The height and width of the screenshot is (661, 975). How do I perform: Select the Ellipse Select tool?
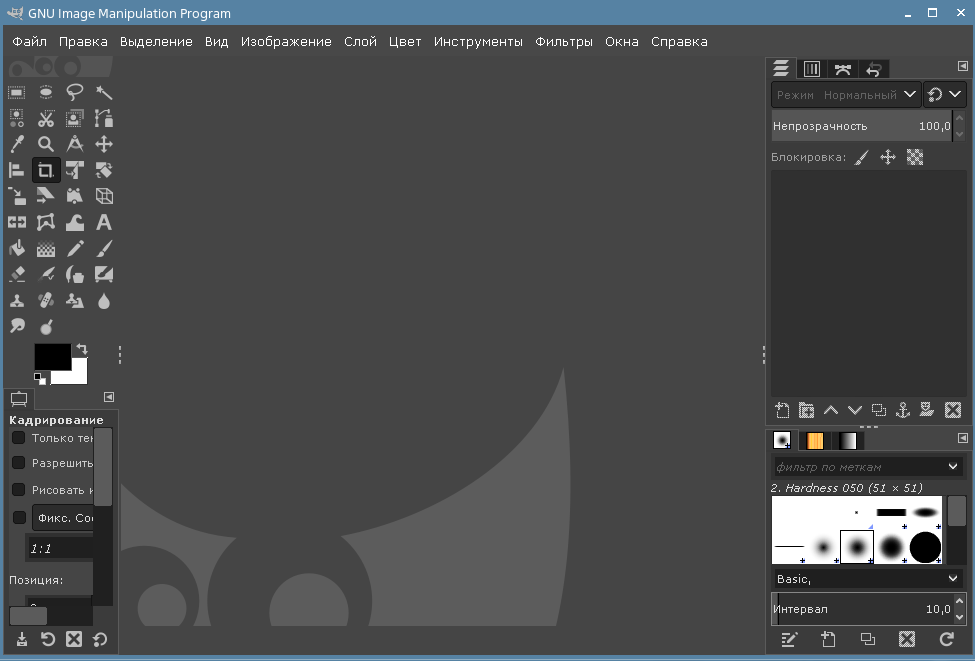pyautogui.click(x=46, y=93)
